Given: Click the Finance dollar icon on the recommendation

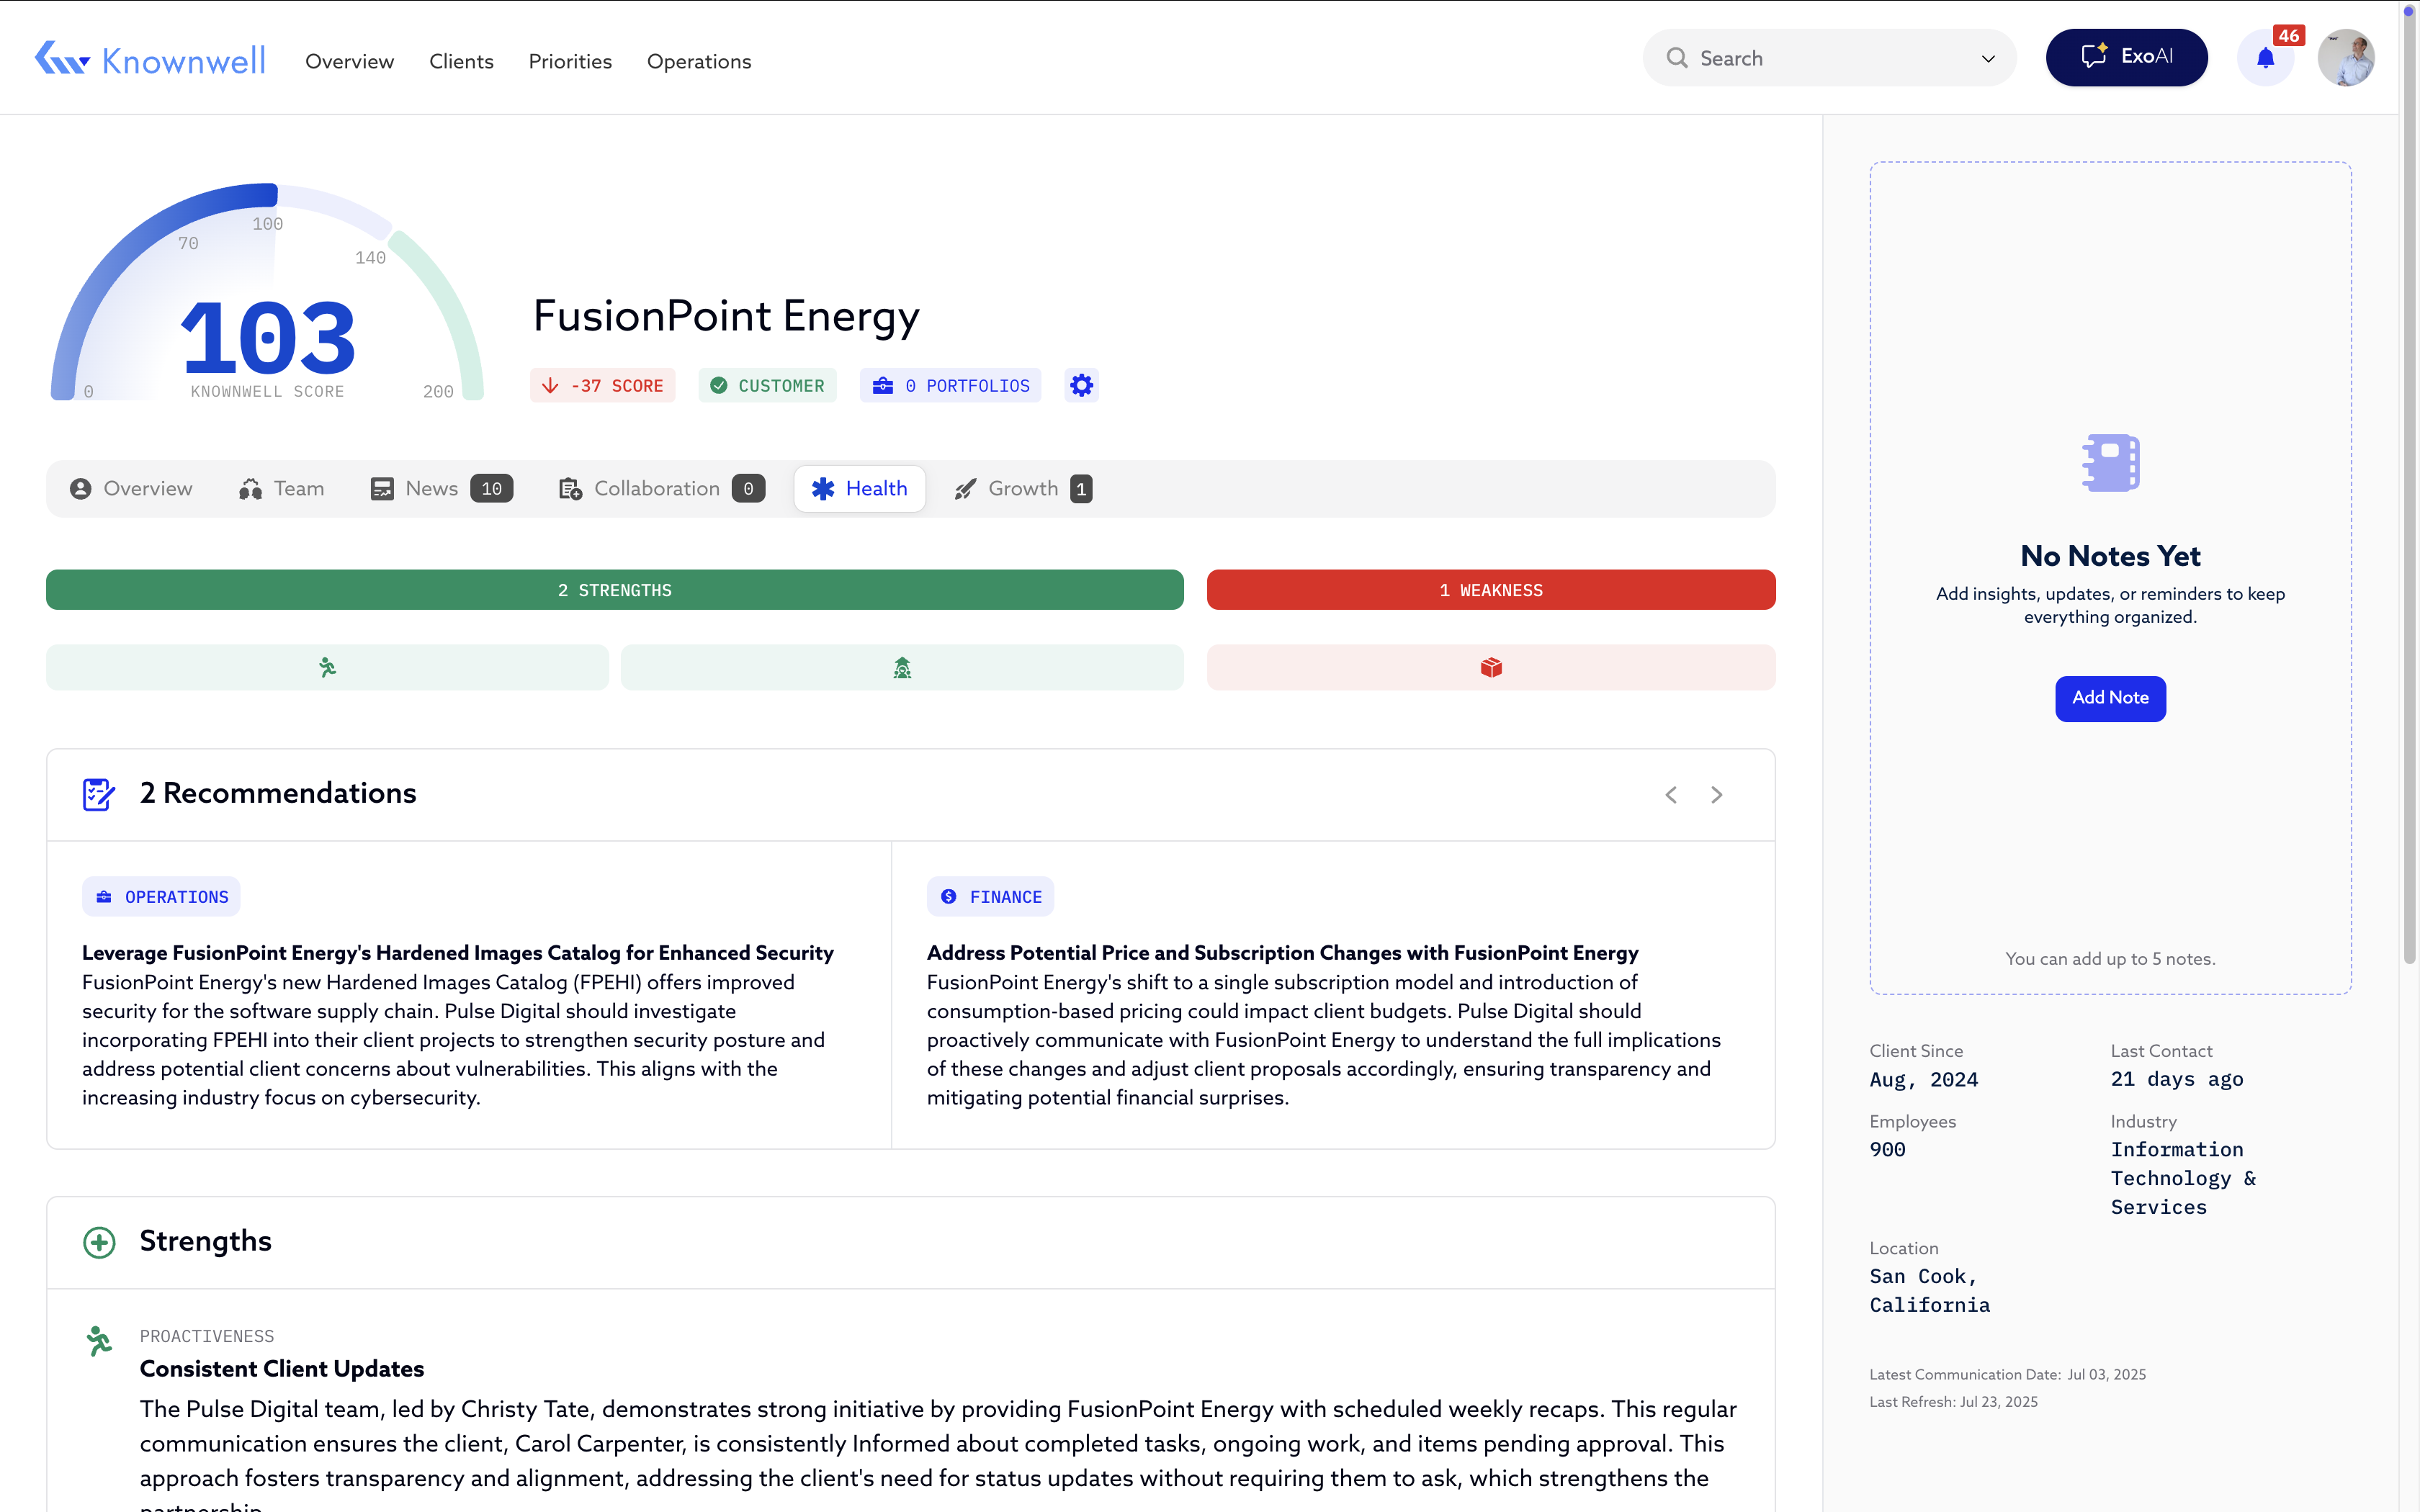Looking at the screenshot, I should (948, 896).
